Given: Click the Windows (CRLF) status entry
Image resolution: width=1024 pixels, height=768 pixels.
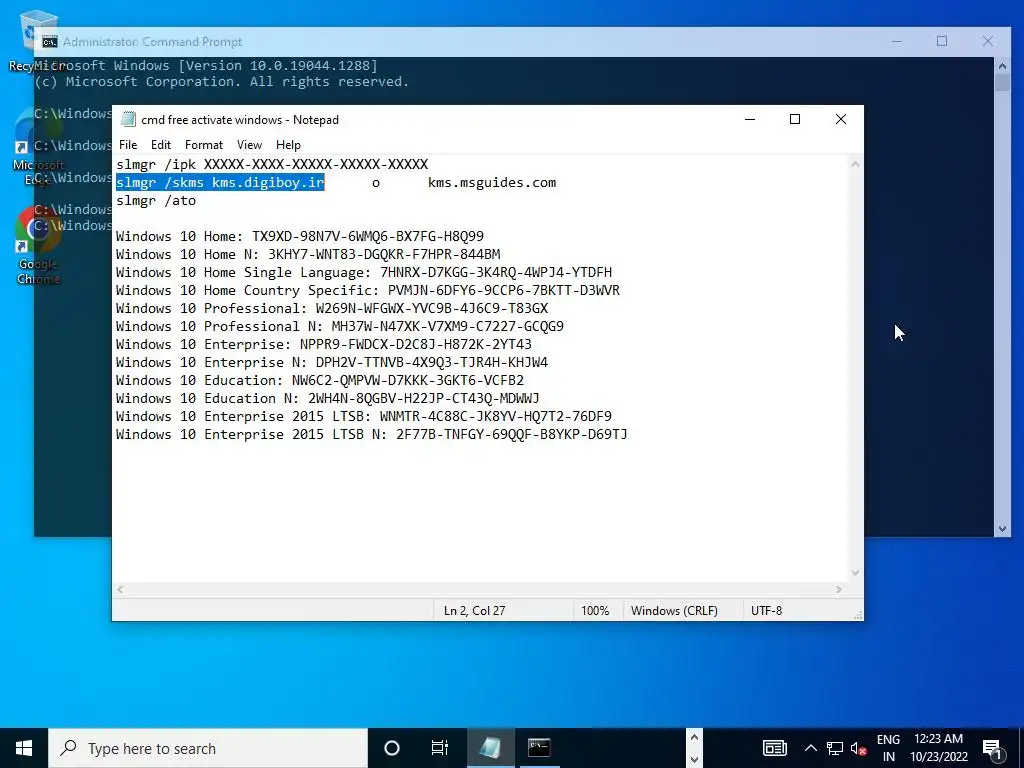Looking at the screenshot, I should (x=674, y=611).
